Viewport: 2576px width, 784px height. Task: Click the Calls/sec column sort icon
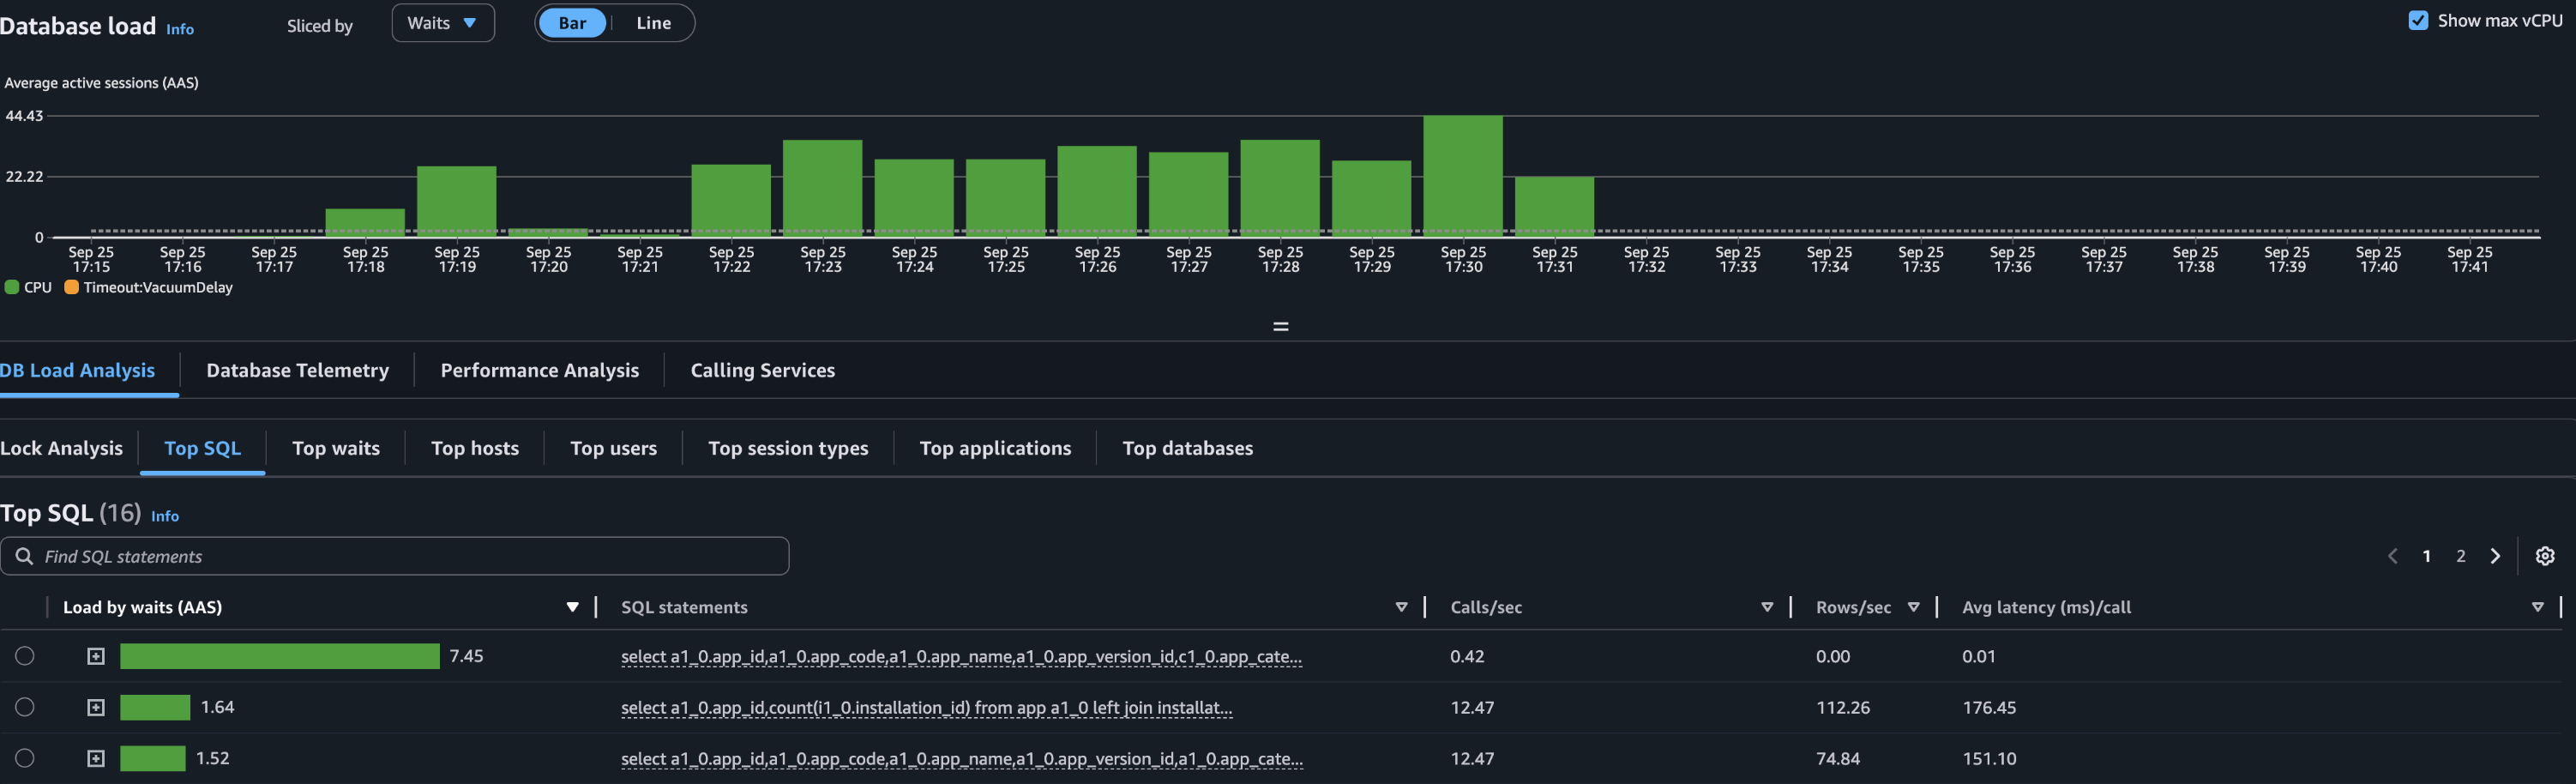1767,607
